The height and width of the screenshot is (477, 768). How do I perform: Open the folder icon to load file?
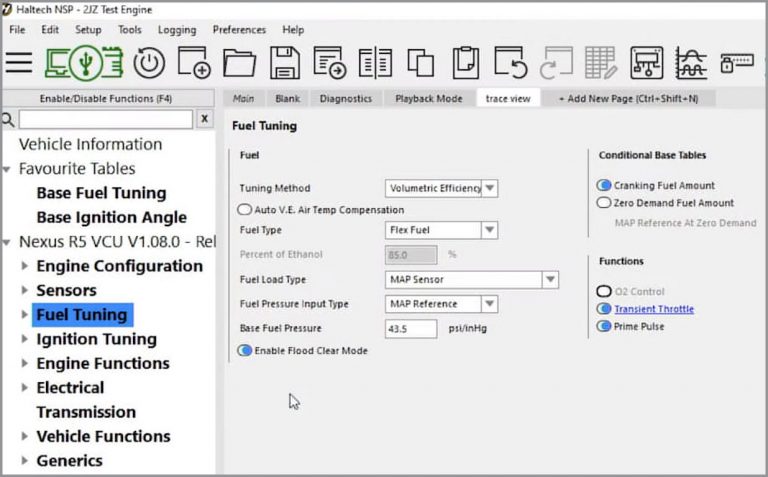pyautogui.click(x=239, y=62)
